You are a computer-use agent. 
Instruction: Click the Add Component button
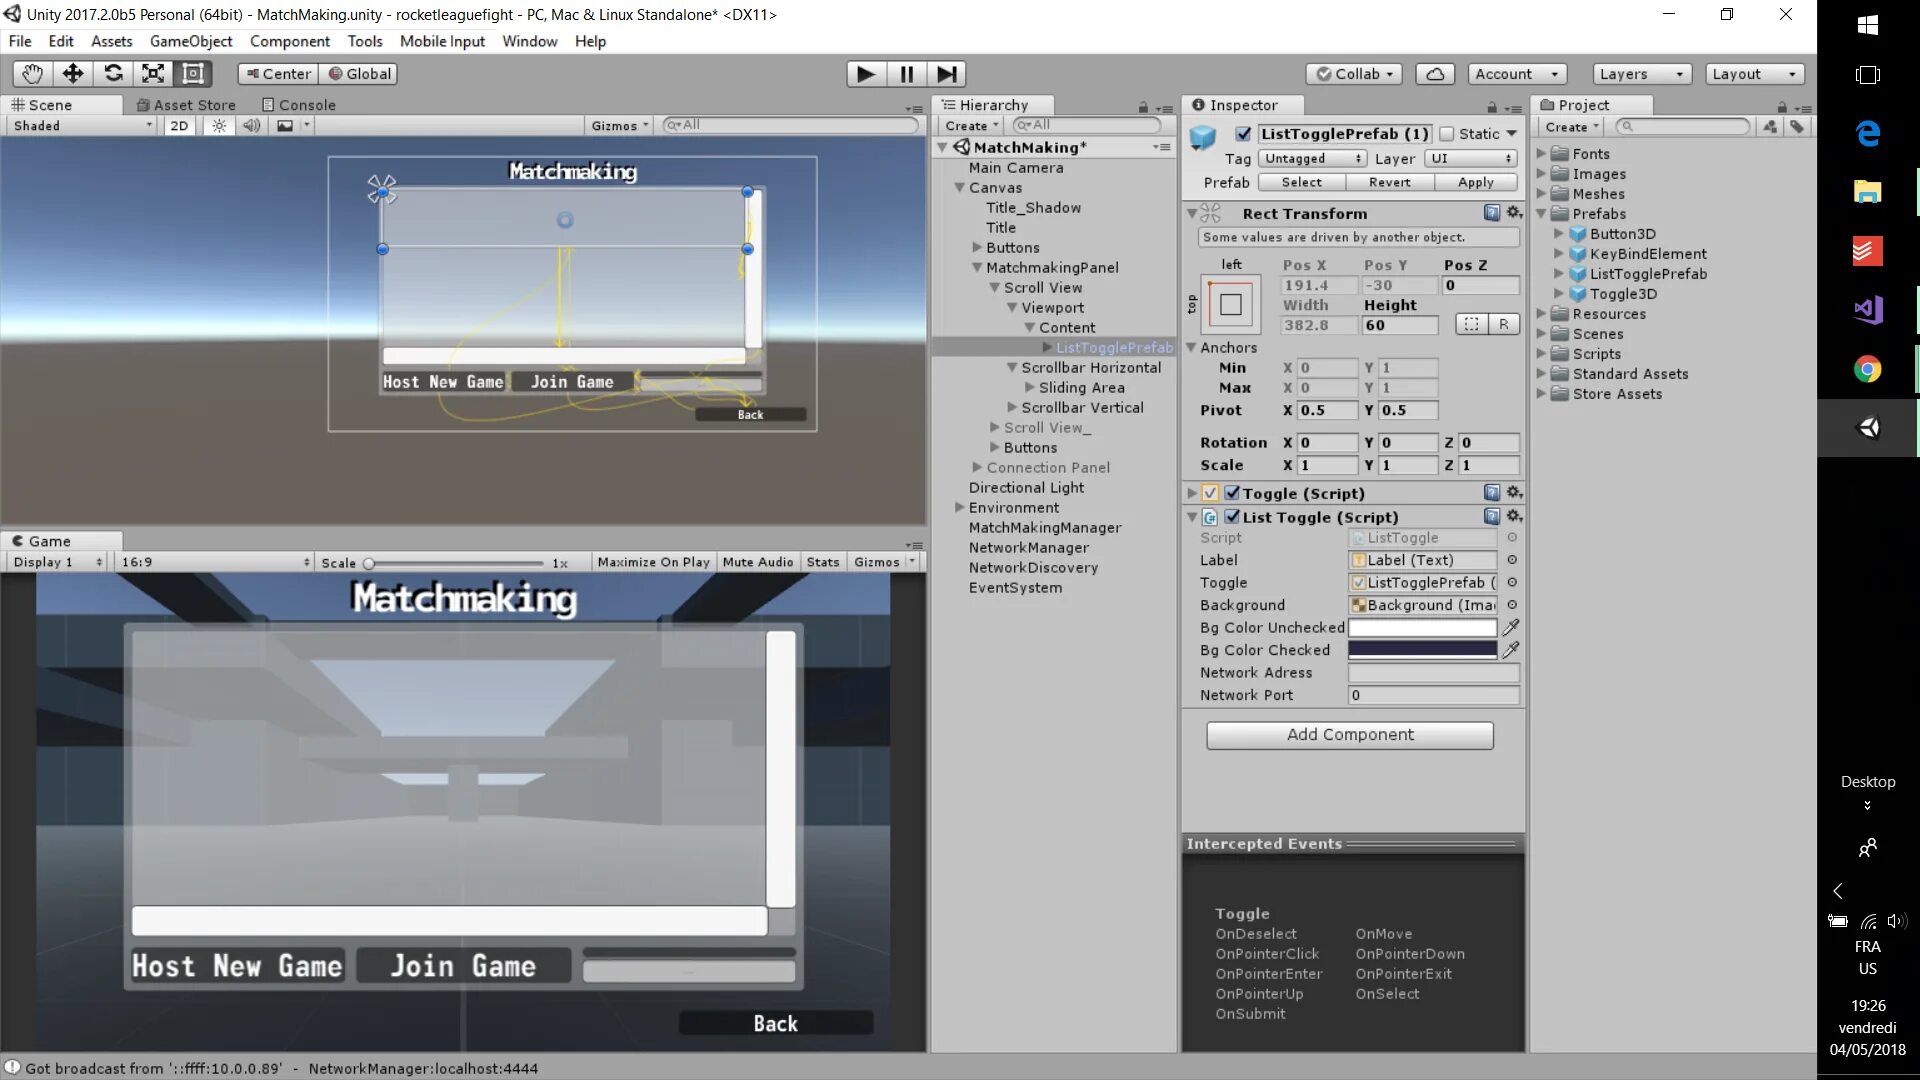pyautogui.click(x=1349, y=735)
